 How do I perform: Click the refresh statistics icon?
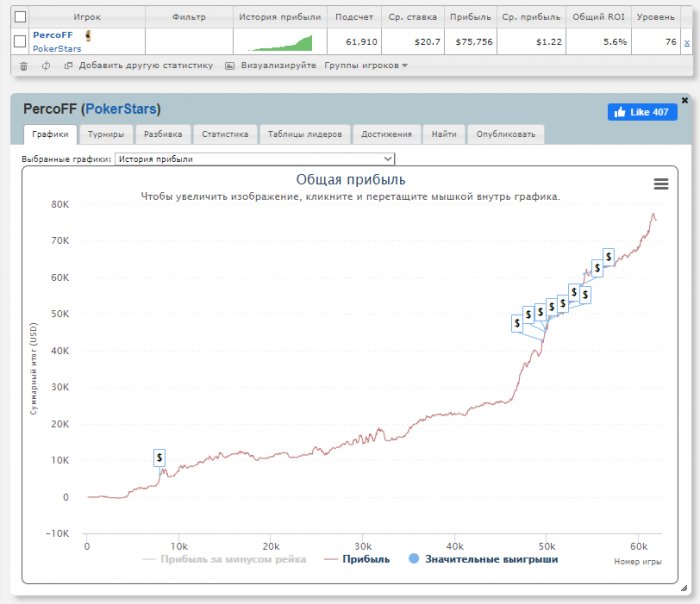pos(46,66)
